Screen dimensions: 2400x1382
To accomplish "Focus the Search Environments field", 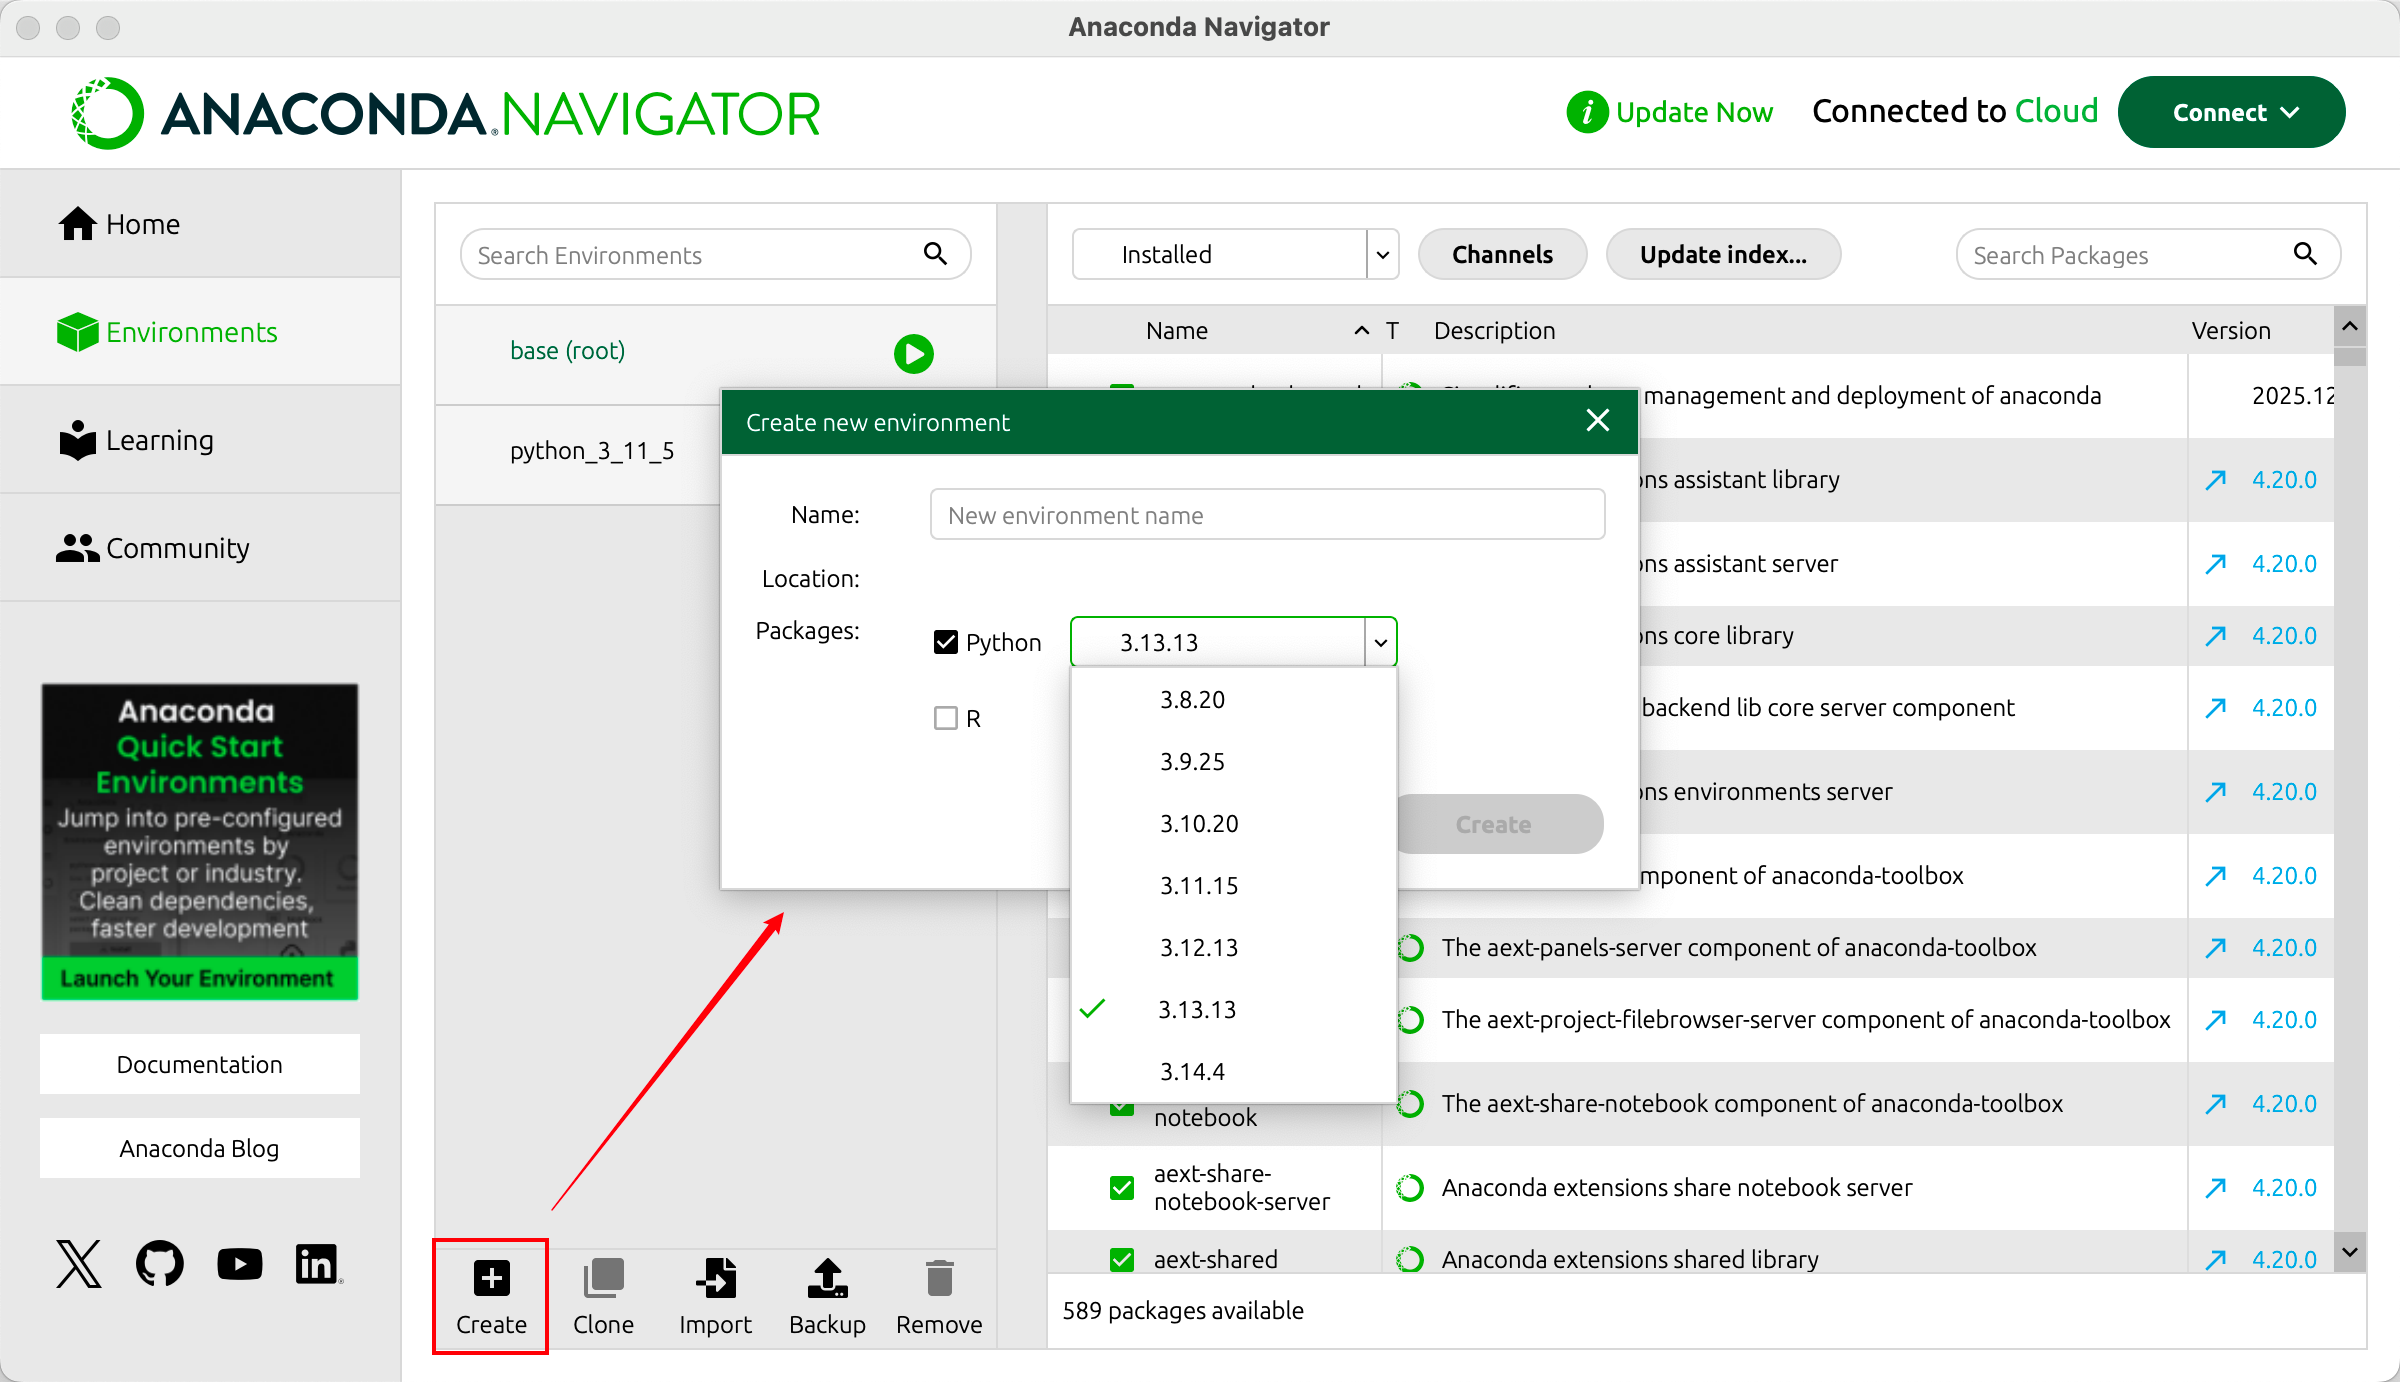I will tap(715, 254).
